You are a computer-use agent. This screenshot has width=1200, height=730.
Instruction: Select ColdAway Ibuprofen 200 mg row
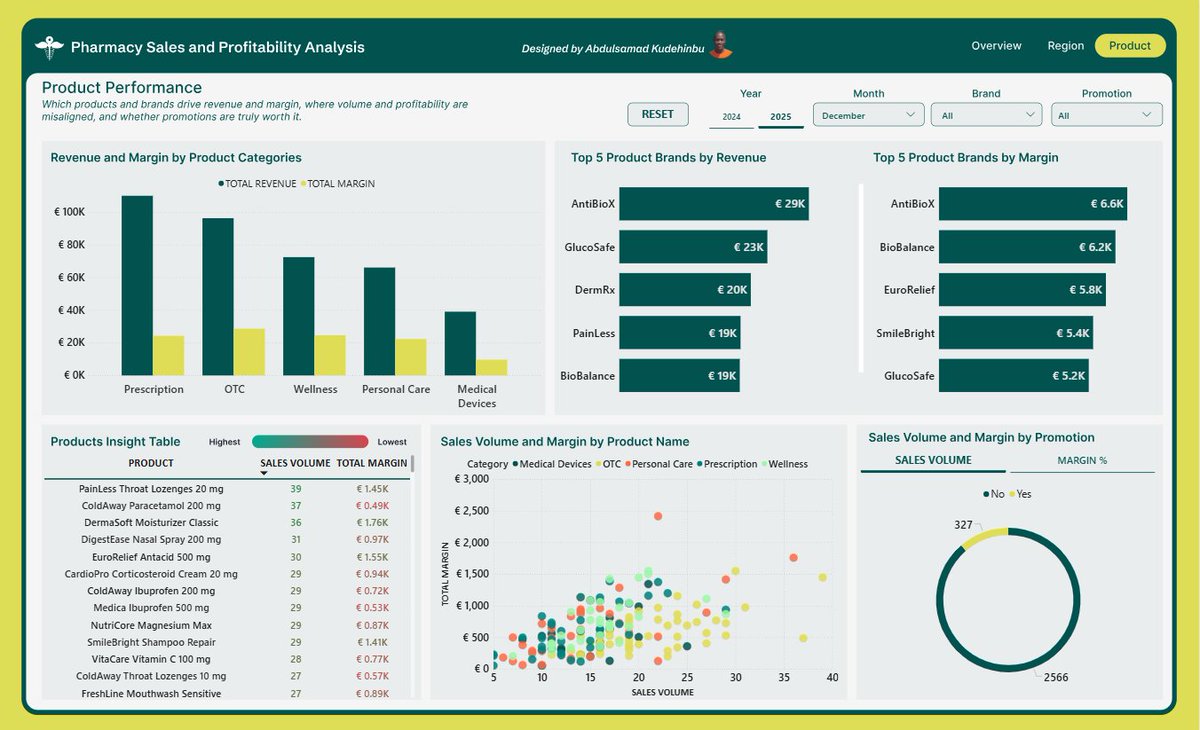coord(227,591)
